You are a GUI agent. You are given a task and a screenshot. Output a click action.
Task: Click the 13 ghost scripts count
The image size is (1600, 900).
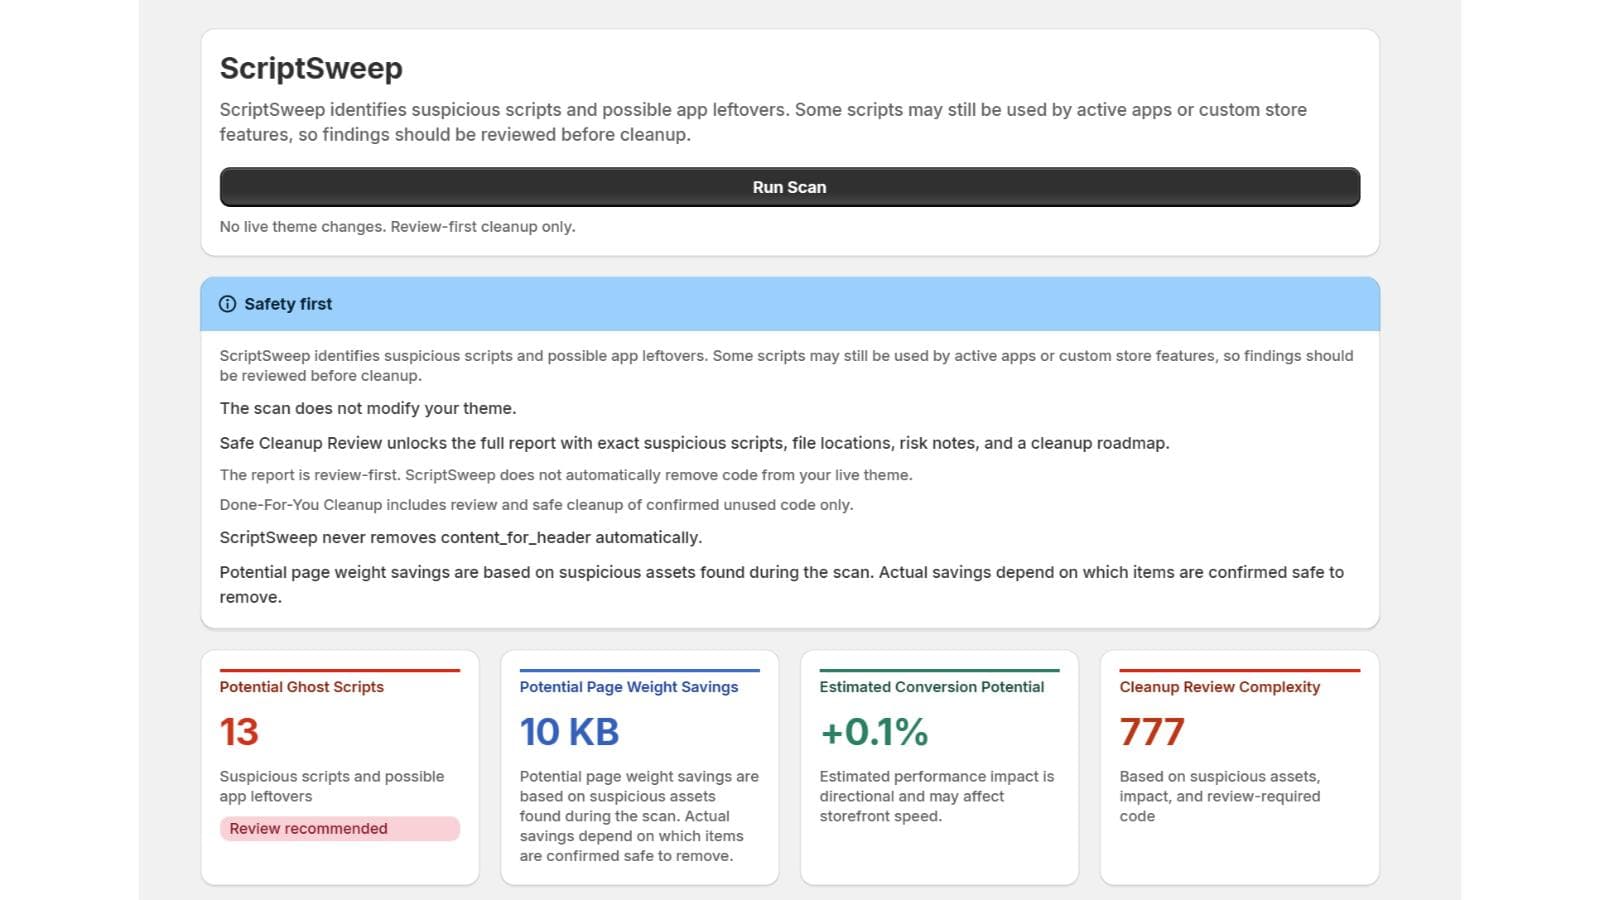click(239, 732)
